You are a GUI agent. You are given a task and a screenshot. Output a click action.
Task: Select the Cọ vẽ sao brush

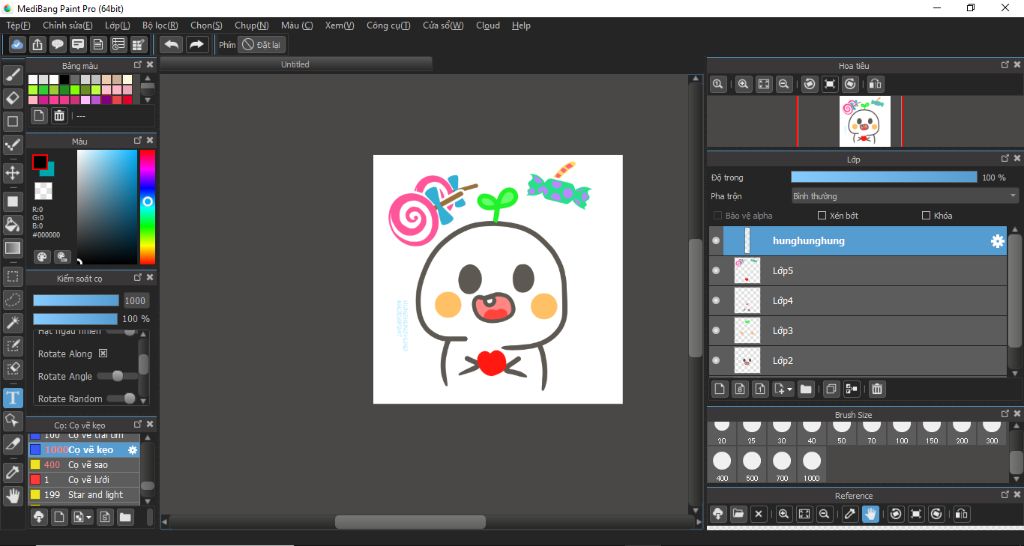[x=90, y=465]
